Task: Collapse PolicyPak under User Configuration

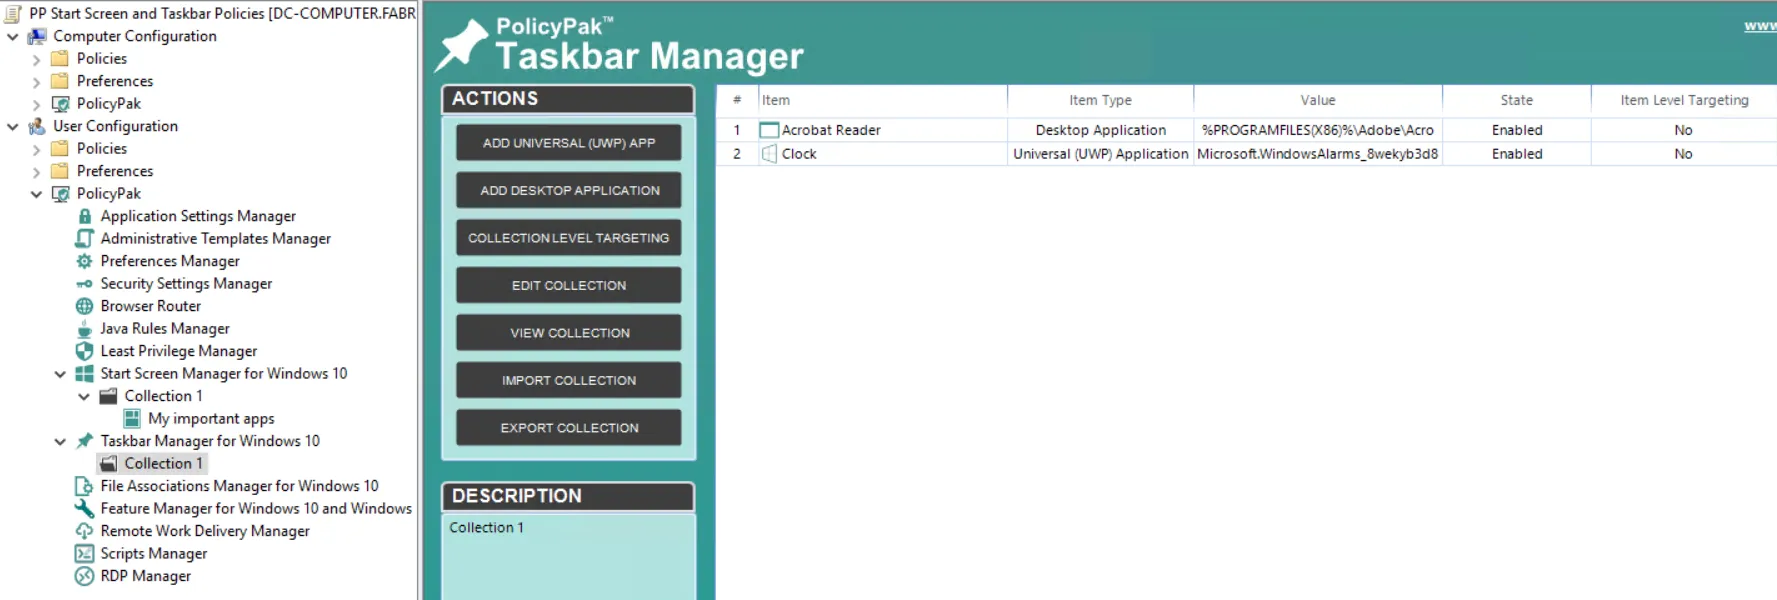Action: click(x=37, y=194)
